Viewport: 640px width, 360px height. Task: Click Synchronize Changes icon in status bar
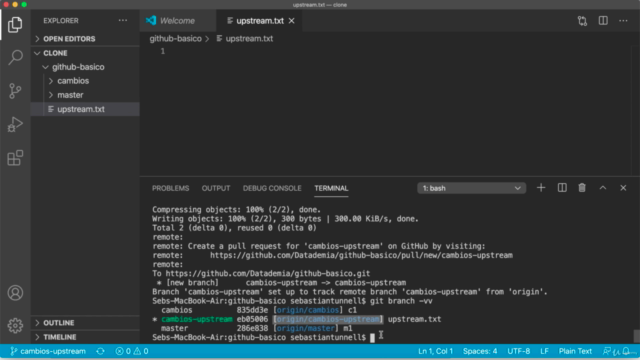click(x=100, y=351)
